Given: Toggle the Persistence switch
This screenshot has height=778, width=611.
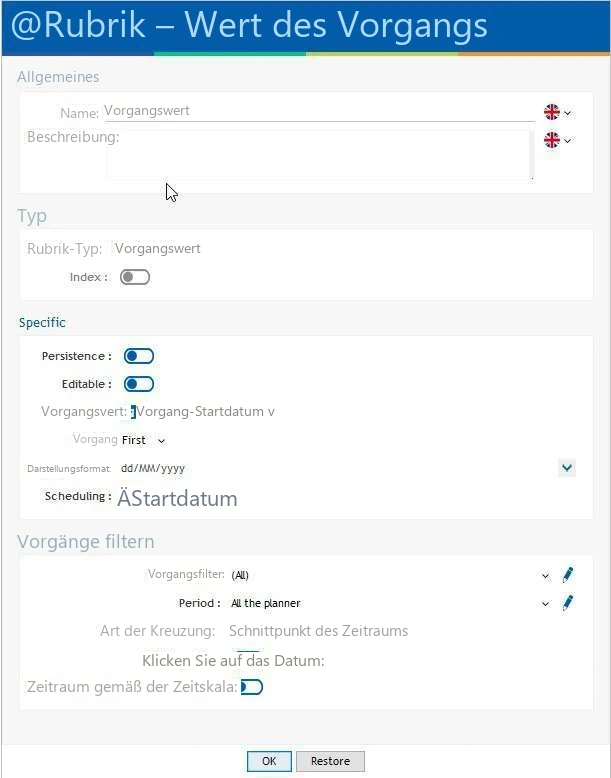Looking at the screenshot, I should tap(139, 356).
